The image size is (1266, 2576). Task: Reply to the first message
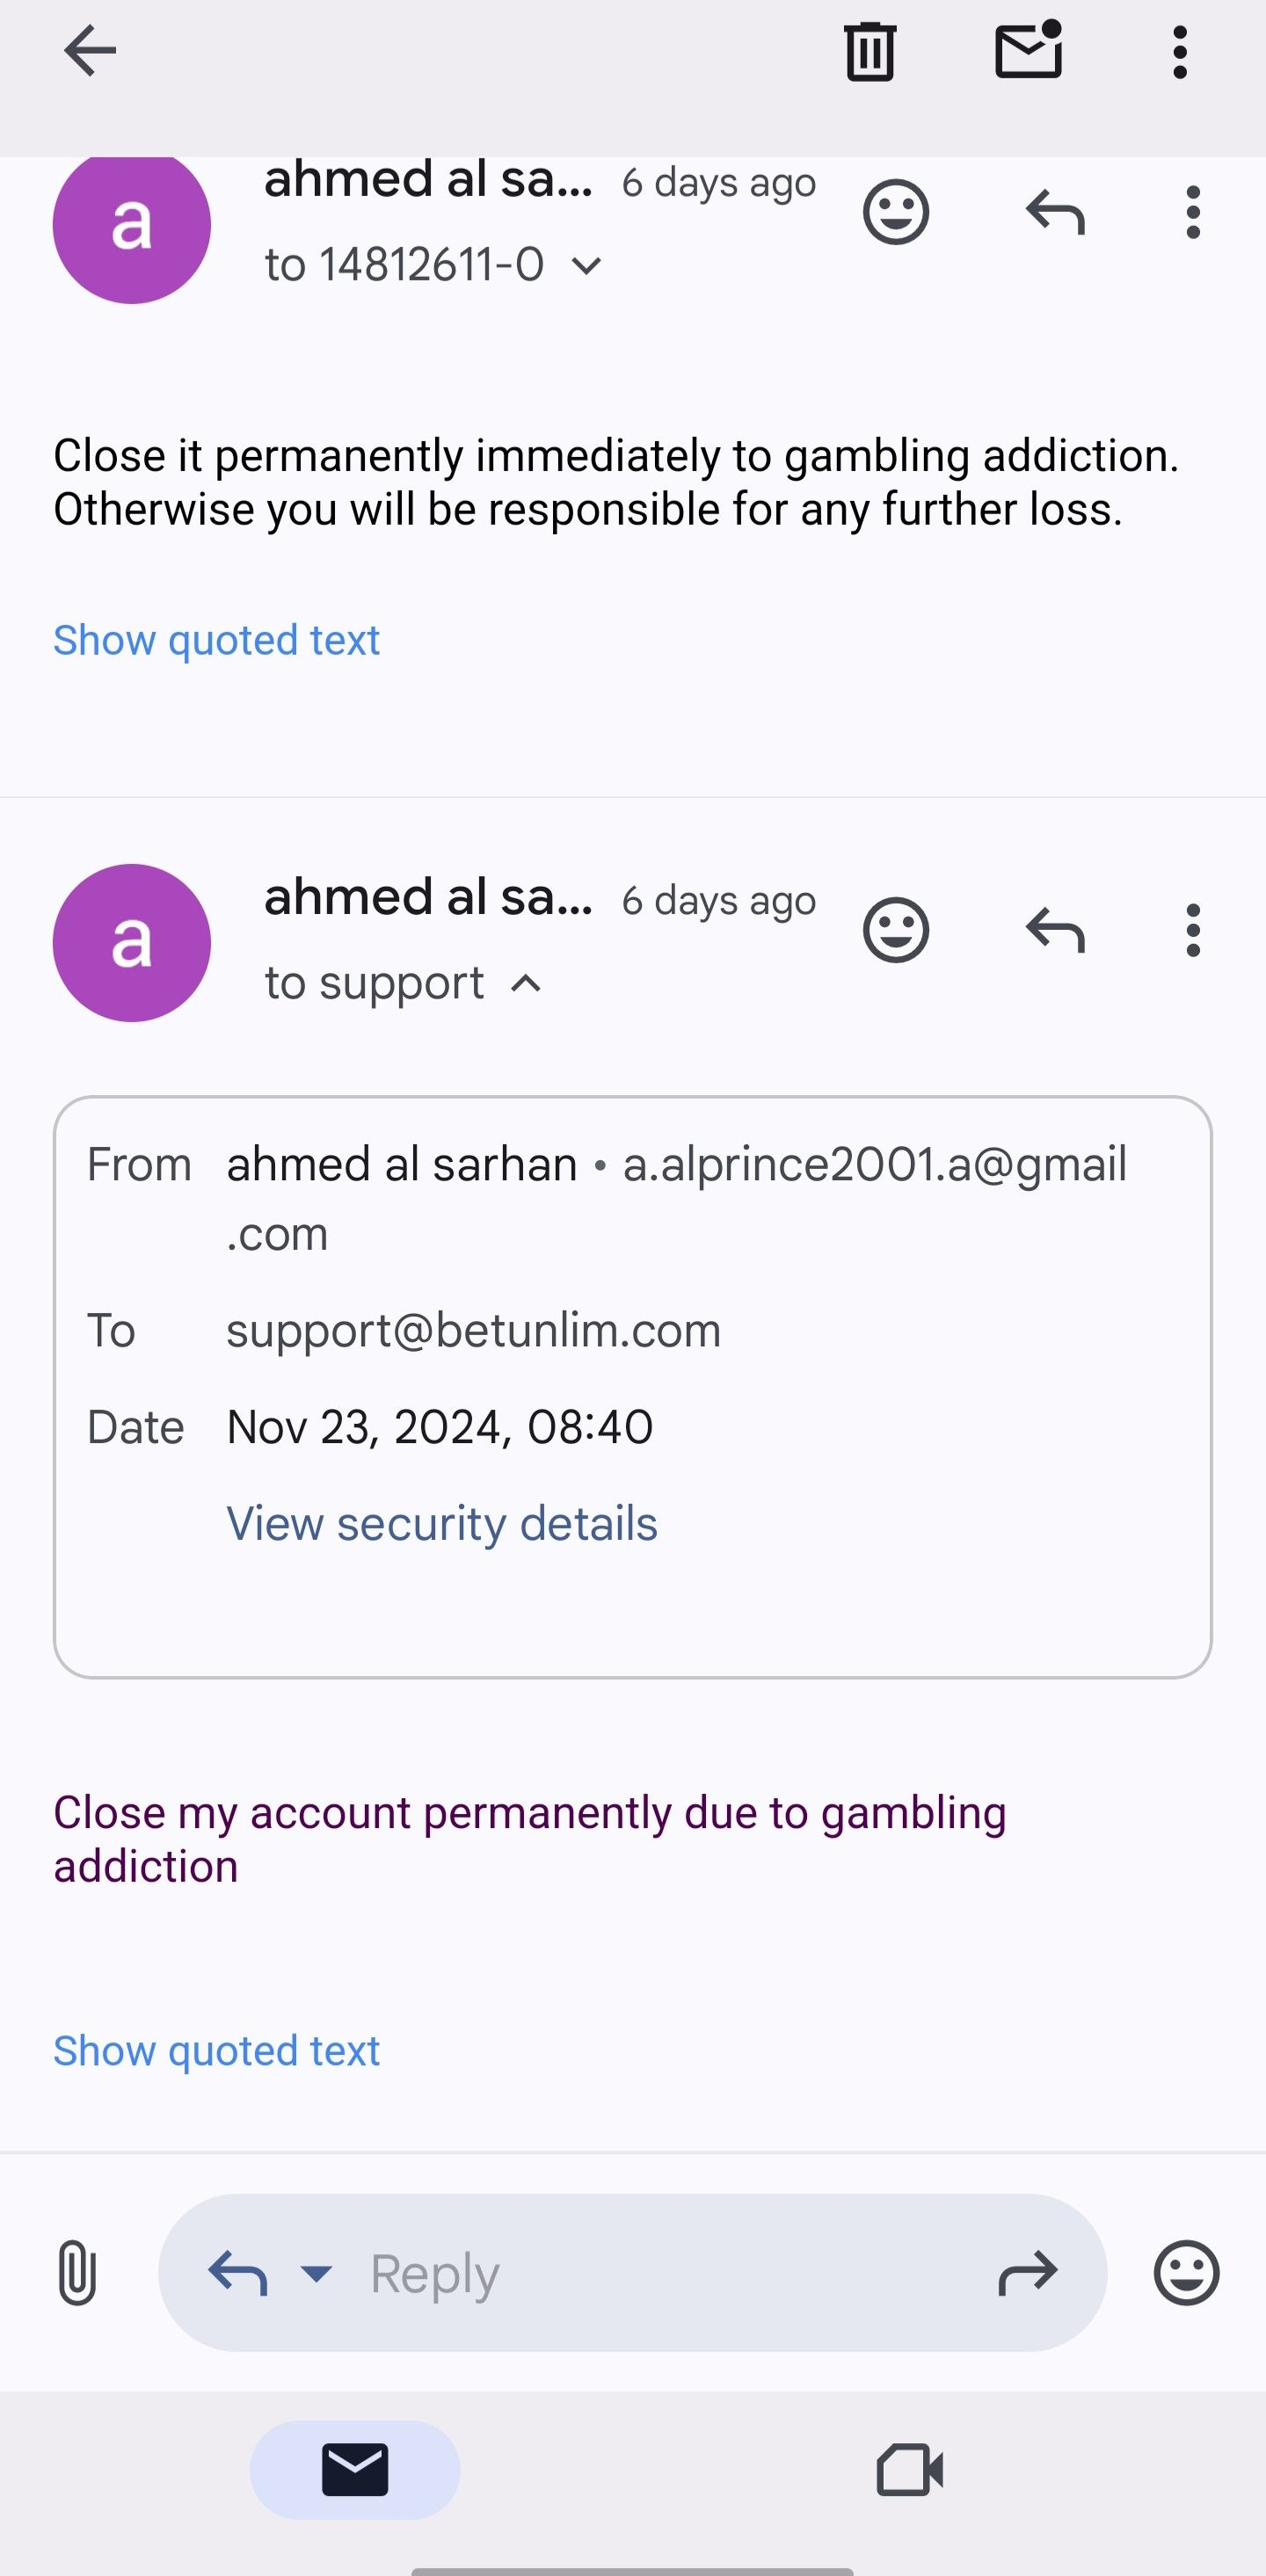(1055, 212)
